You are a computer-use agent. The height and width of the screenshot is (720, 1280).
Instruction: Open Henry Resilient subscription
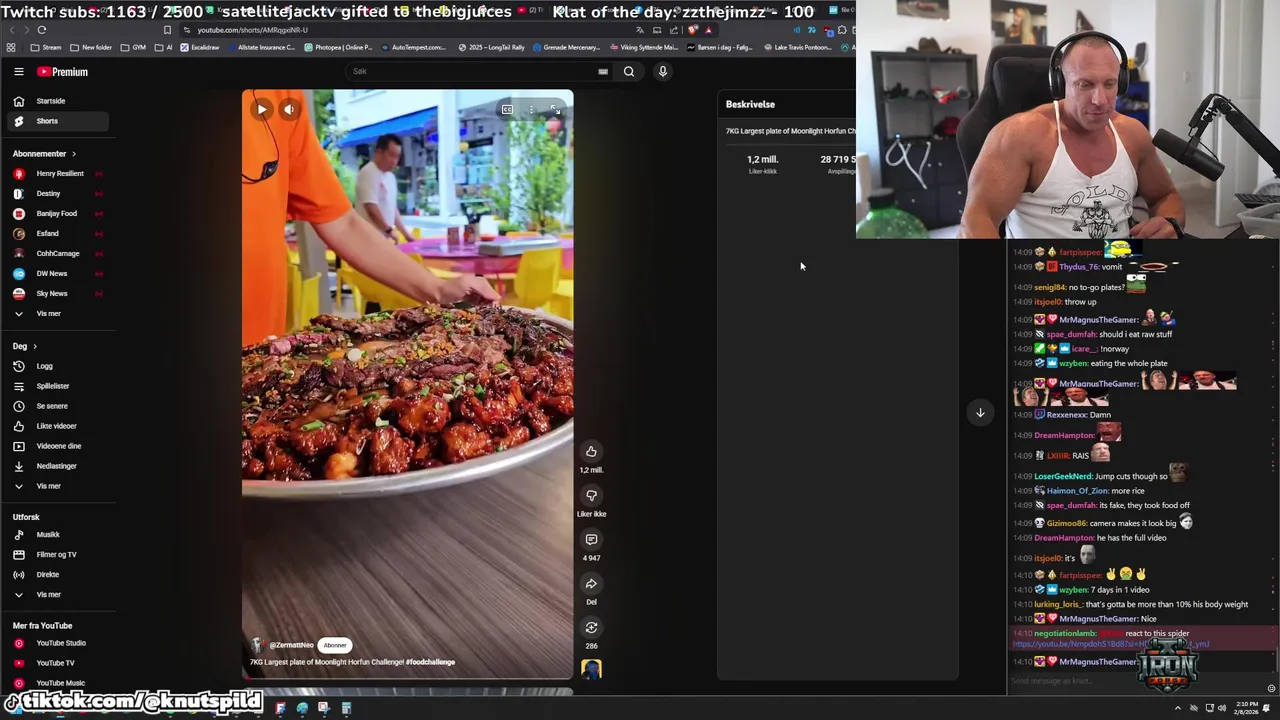point(56,174)
